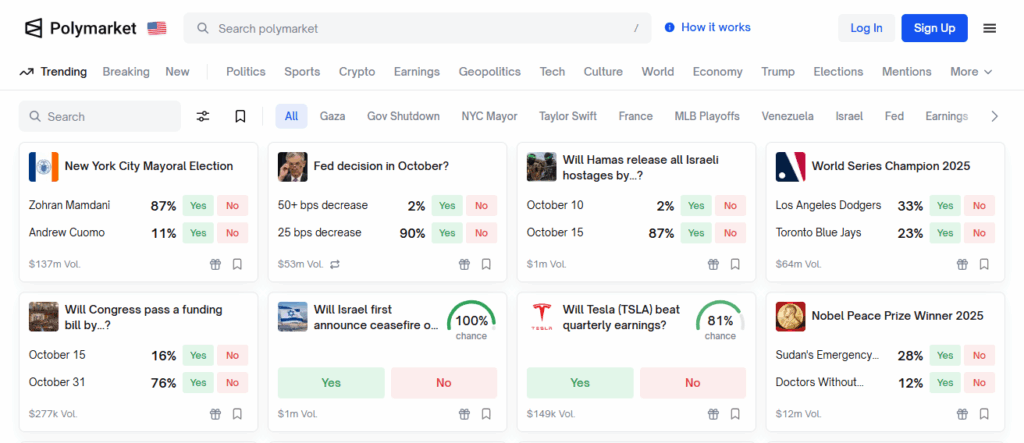This screenshot has width=1024, height=443.
Task: Click the 81% chance gauge on Tesla card
Action: pos(720,322)
